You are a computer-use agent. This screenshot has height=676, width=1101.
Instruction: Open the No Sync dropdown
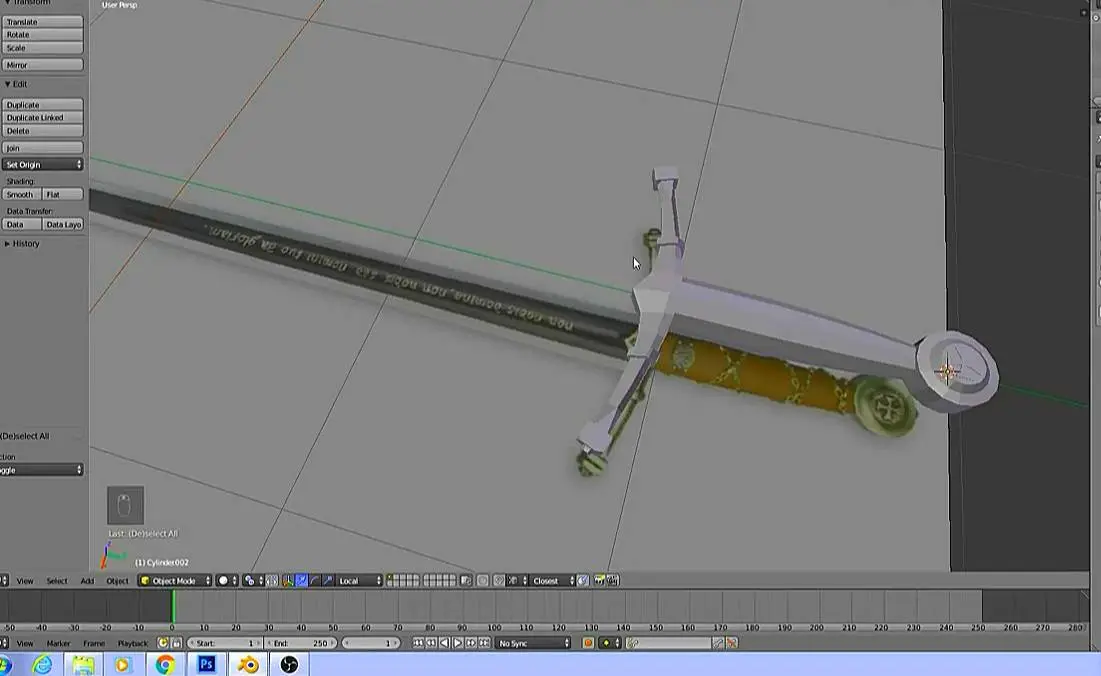534,643
